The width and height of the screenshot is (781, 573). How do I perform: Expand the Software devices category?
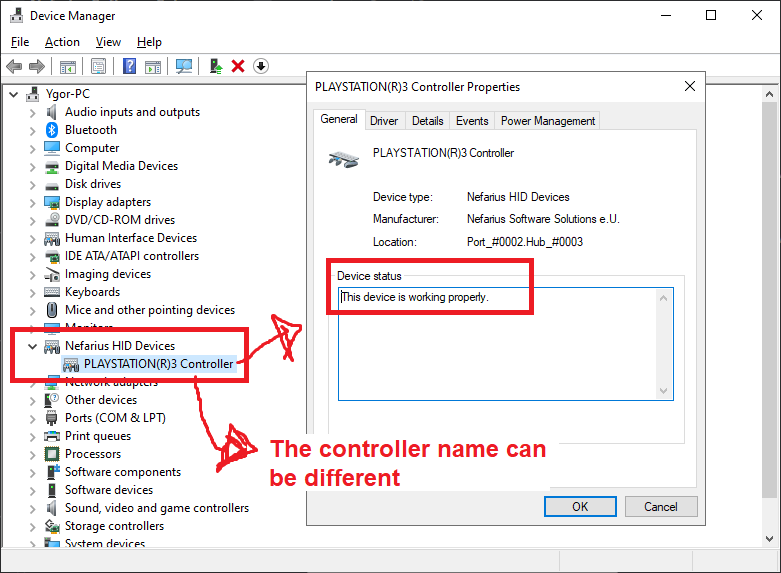click(x=32, y=491)
